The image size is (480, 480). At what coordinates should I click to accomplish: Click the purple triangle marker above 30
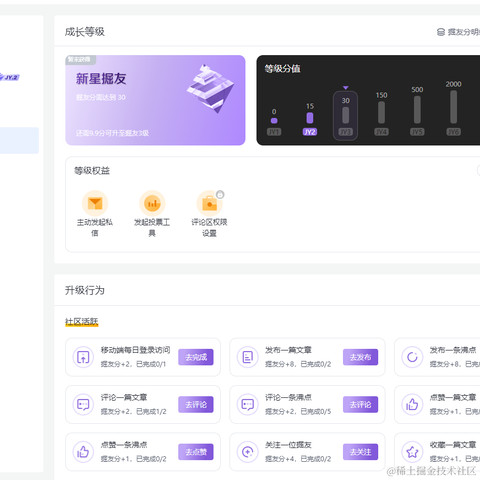pos(346,88)
